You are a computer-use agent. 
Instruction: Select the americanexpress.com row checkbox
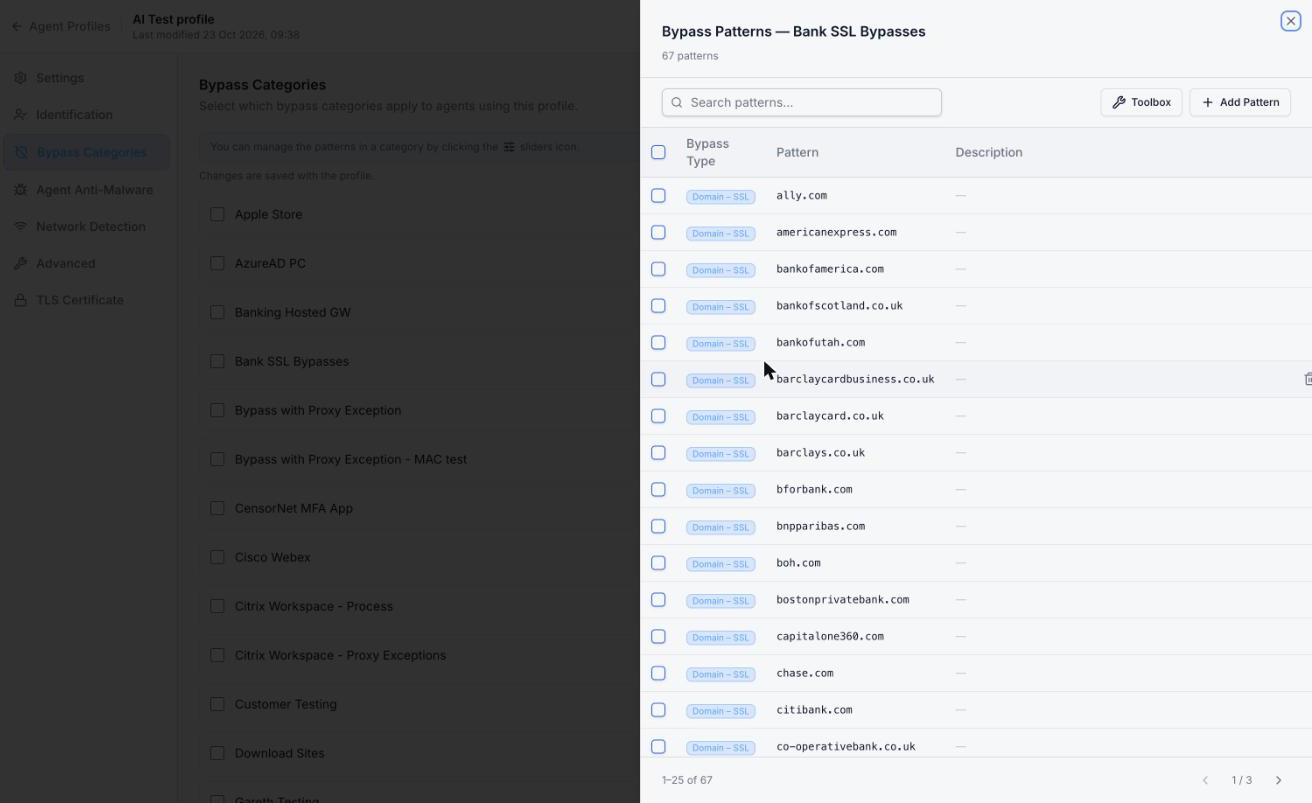658,232
